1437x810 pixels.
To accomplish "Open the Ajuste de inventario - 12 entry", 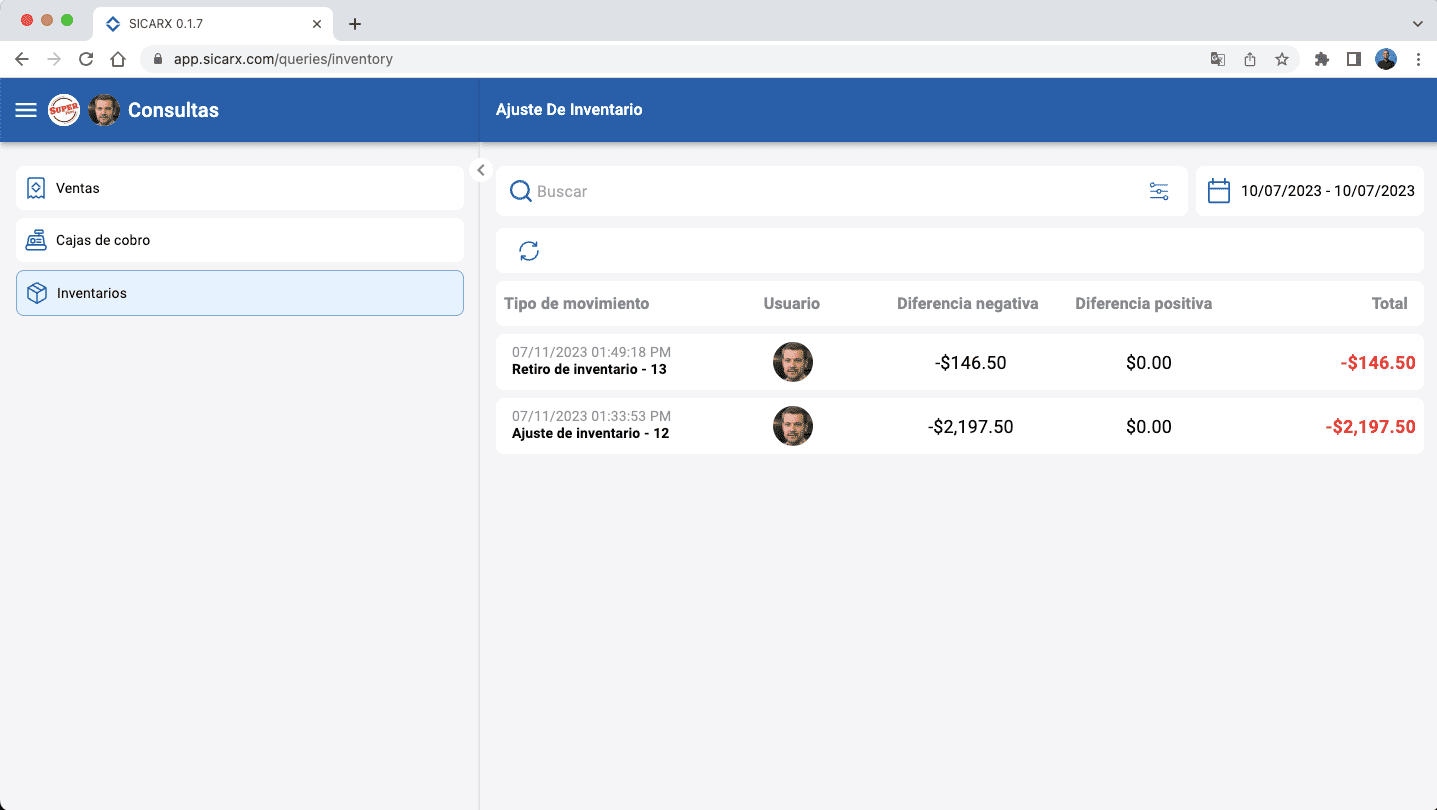I will [x=590, y=433].
